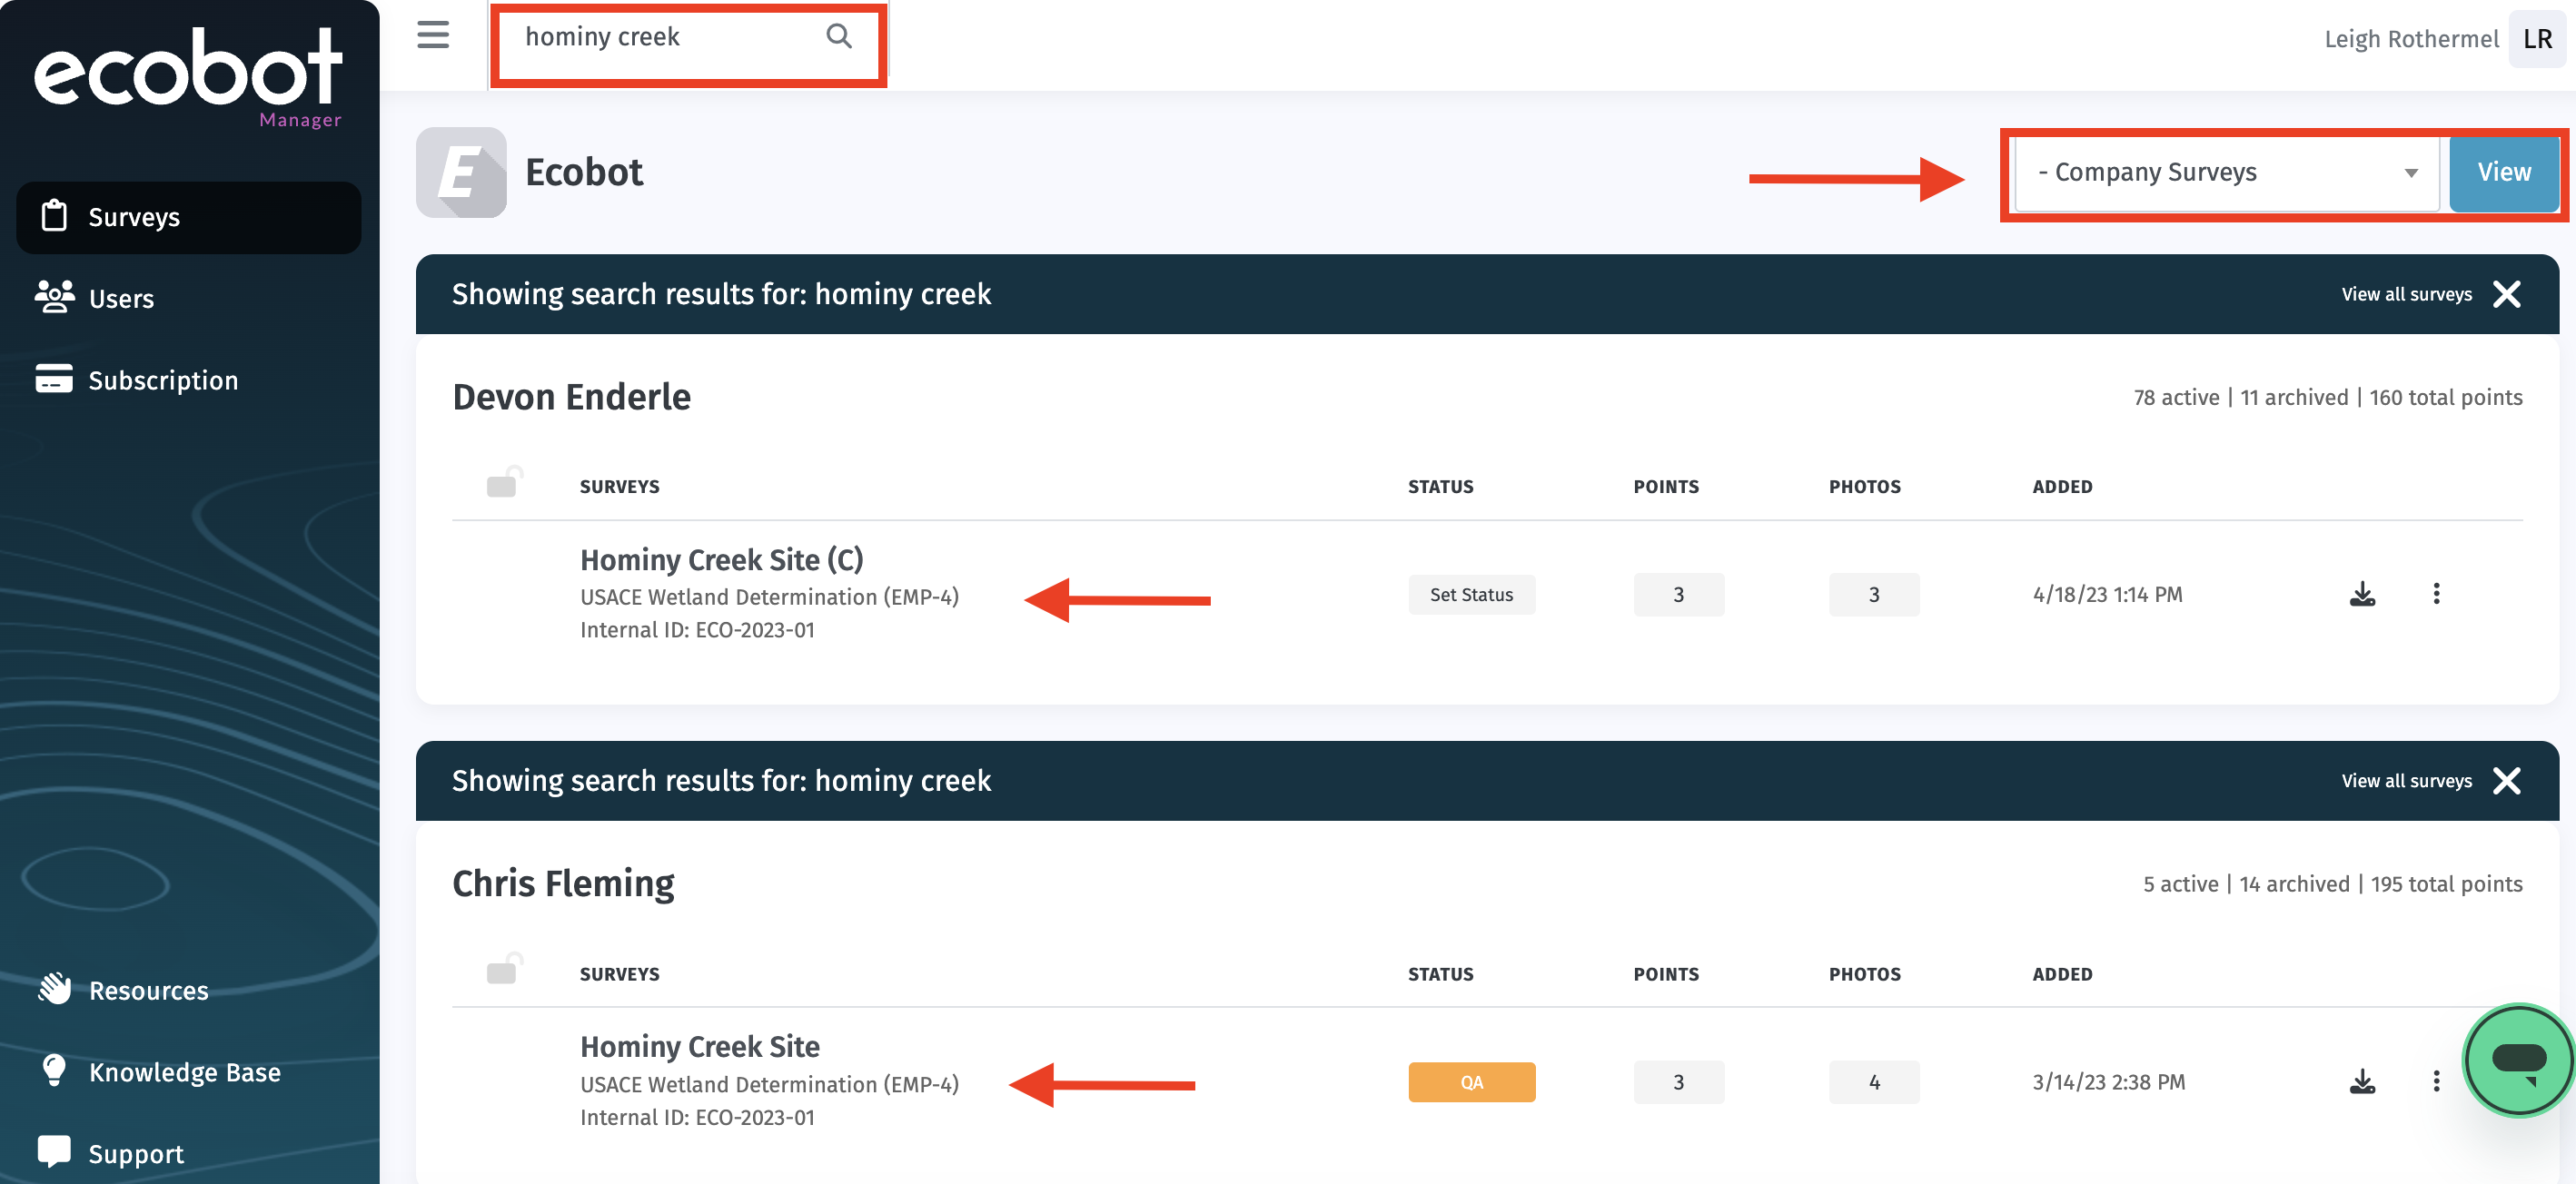Viewport: 2576px width, 1184px height.
Task: Download Chris Fleming's Hominy Creek Site survey
Action: (2362, 1081)
